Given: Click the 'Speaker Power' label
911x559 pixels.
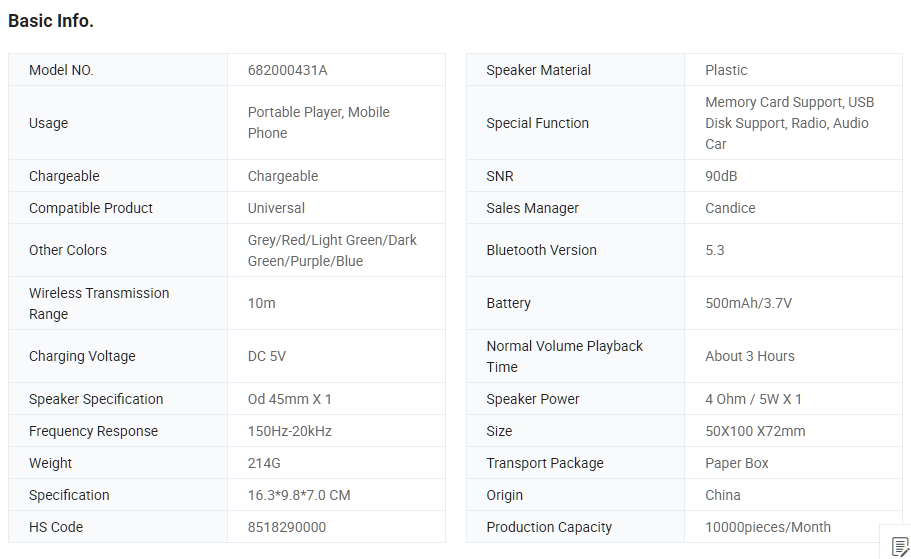Looking at the screenshot, I should (x=533, y=399).
